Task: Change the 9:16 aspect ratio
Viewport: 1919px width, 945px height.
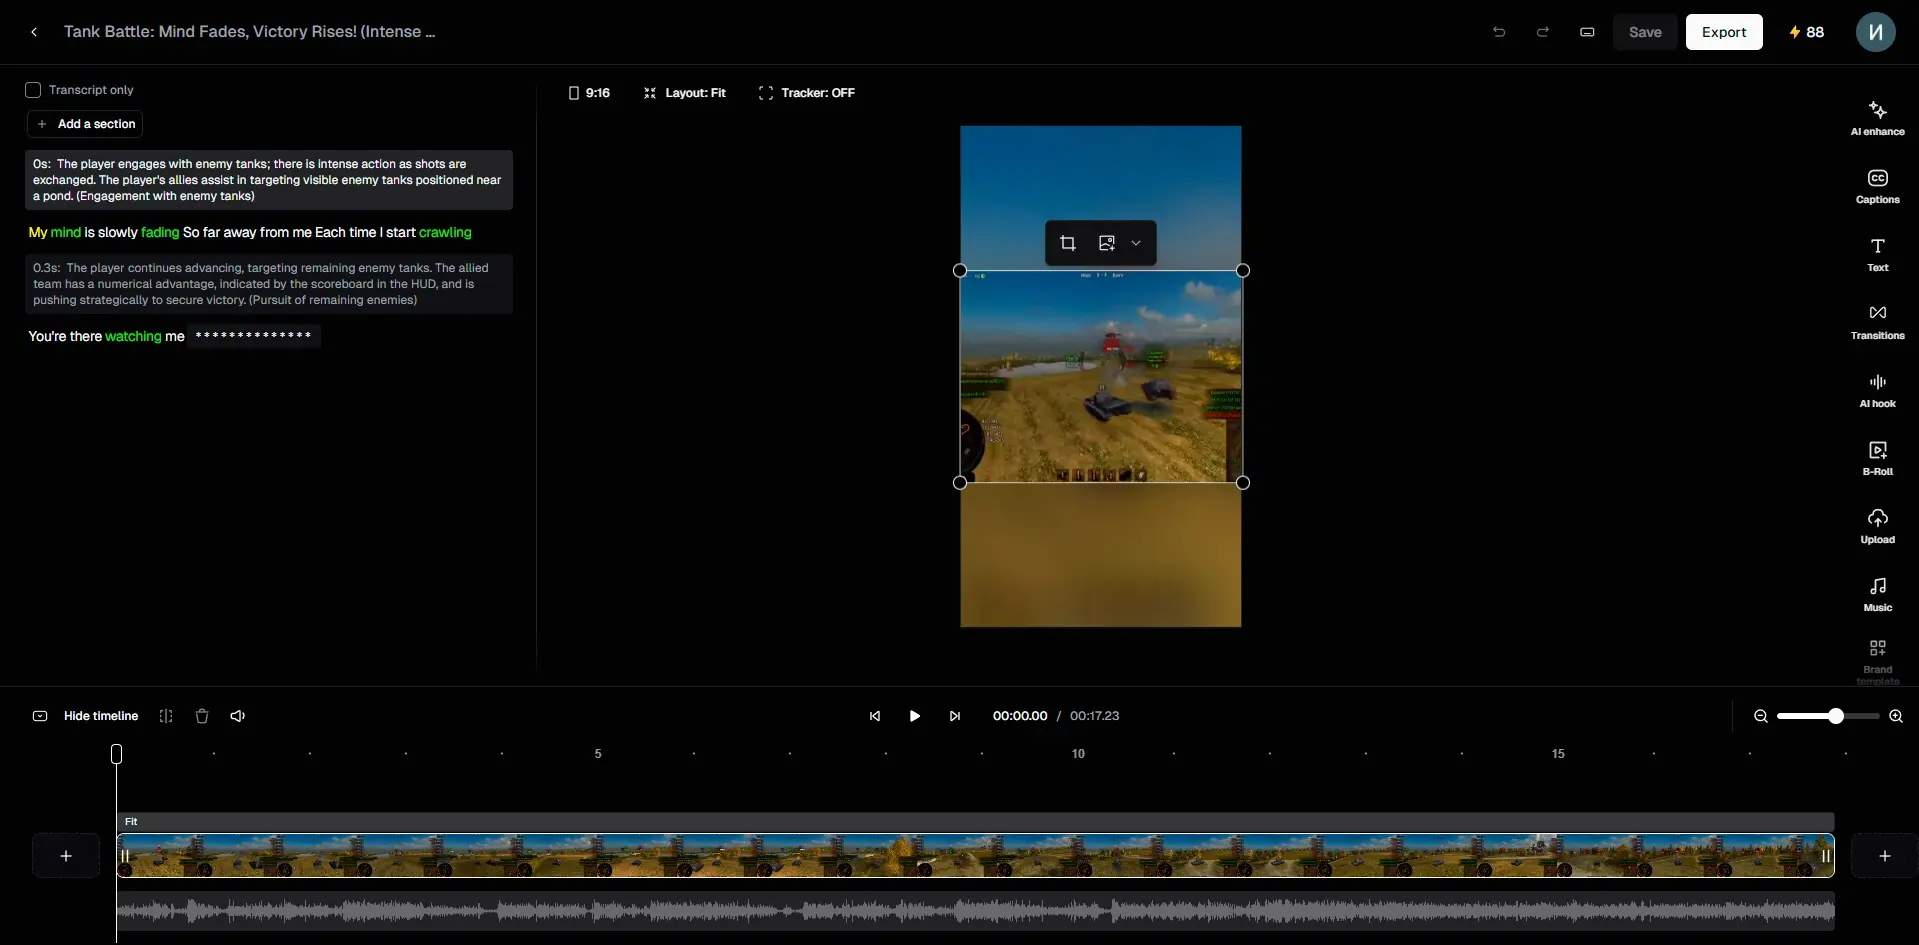Action: 589,93
